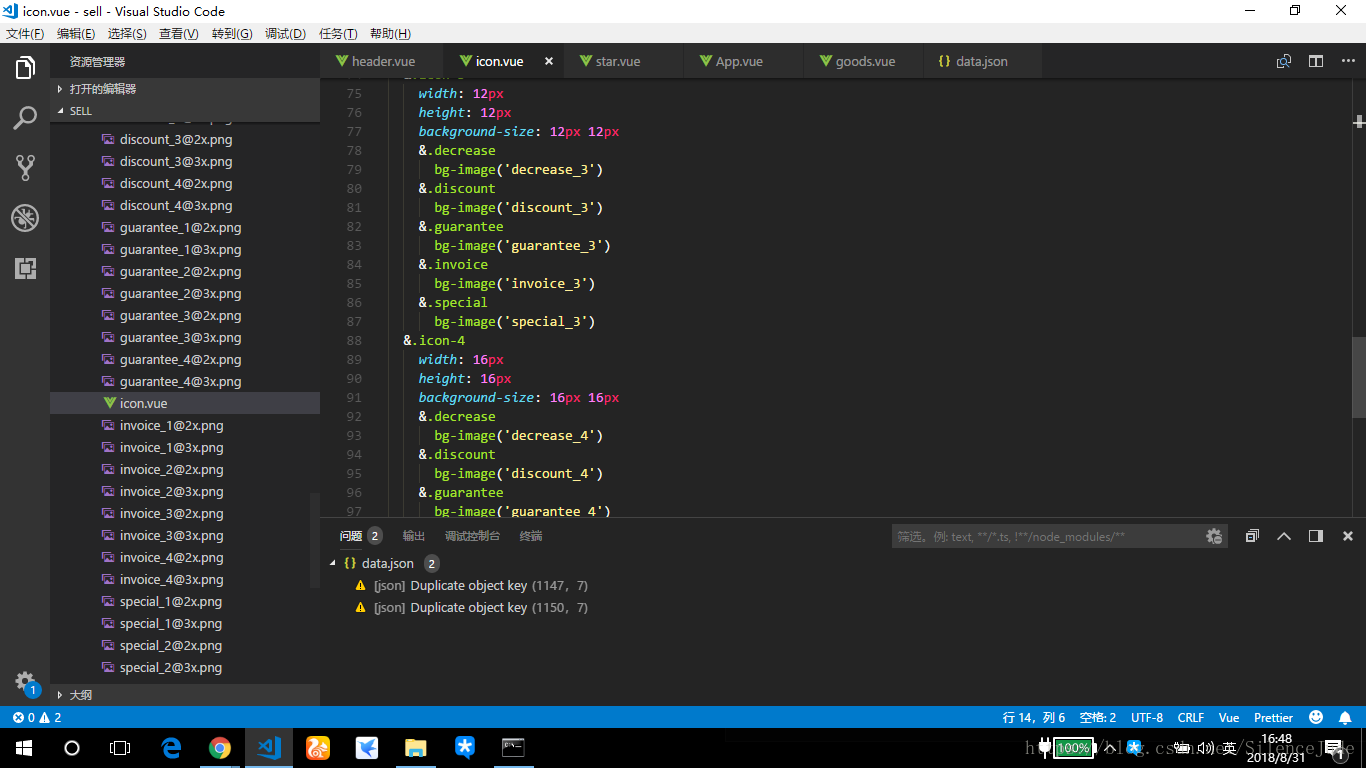1366x768 pixels.
Task: Open the Source Control view
Action: tap(25, 168)
